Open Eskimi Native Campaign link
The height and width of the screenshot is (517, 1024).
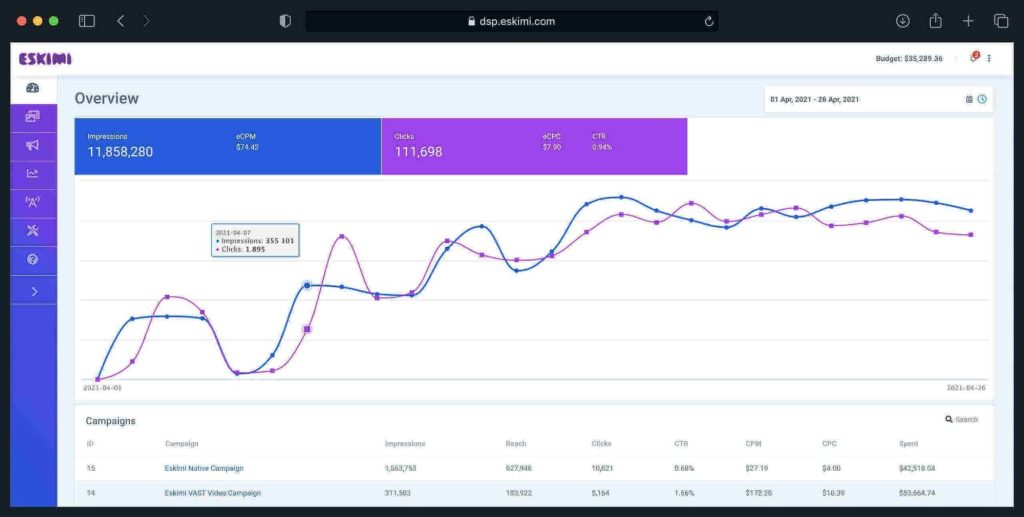tap(204, 468)
